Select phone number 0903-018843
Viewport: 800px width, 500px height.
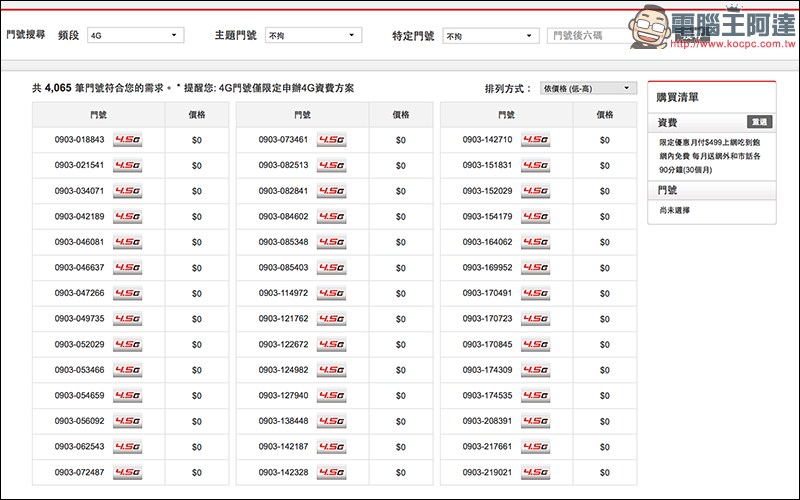(x=79, y=140)
